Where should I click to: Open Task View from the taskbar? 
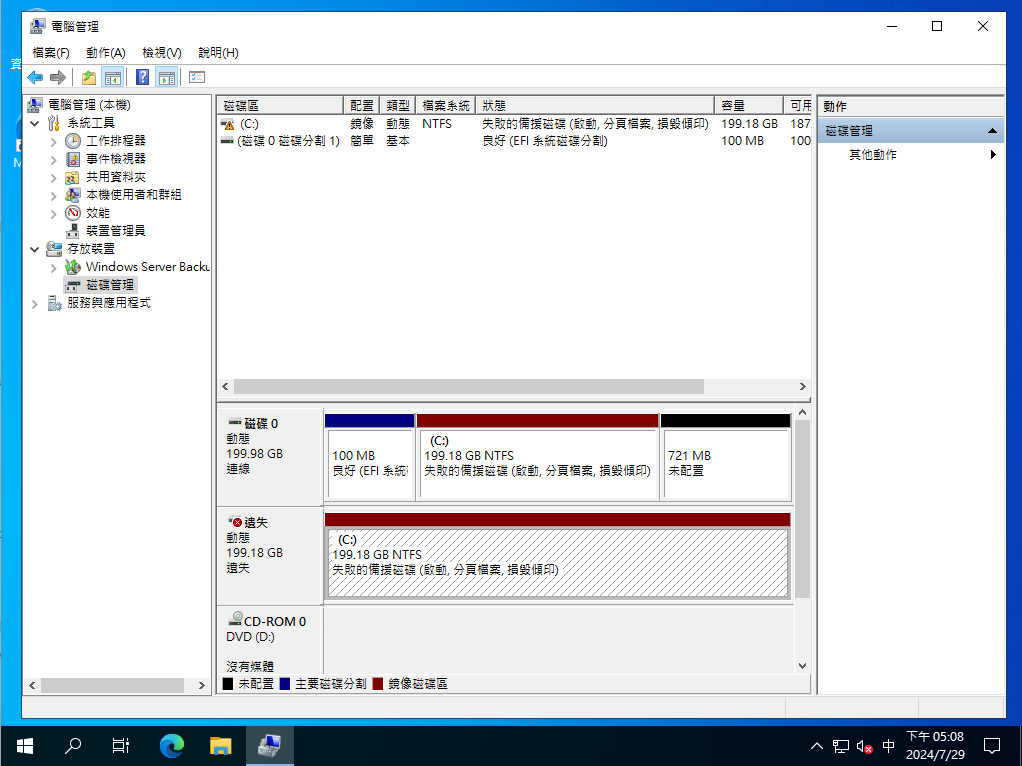pyautogui.click(x=121, y=746)
